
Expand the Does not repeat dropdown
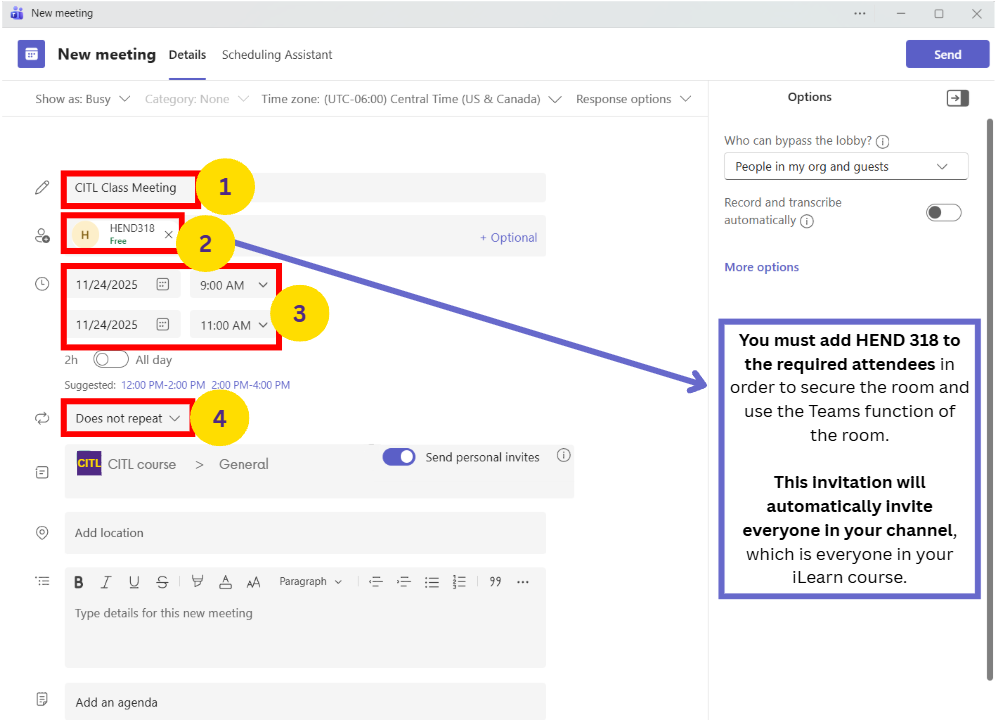pyautogui.click(x=128, y=418)
